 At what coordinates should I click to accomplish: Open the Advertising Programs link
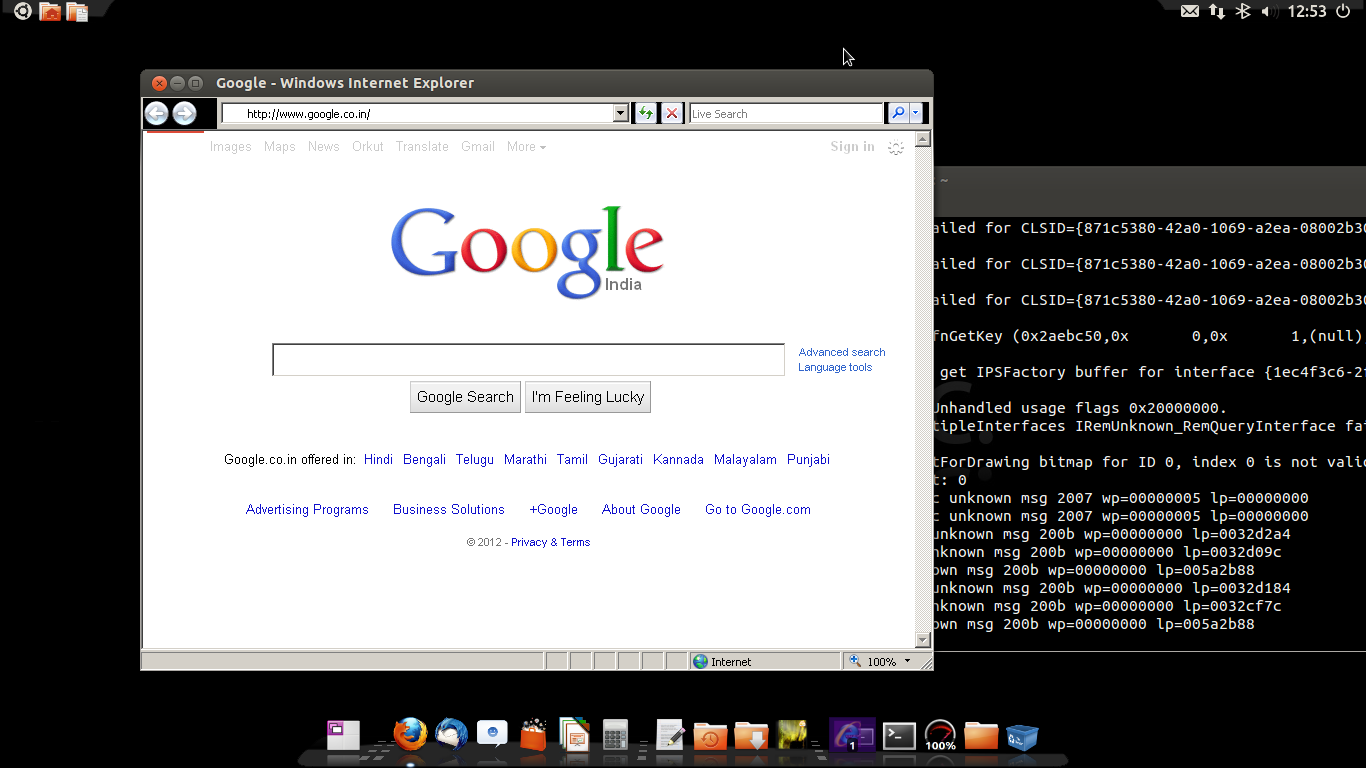click(307, 510)
